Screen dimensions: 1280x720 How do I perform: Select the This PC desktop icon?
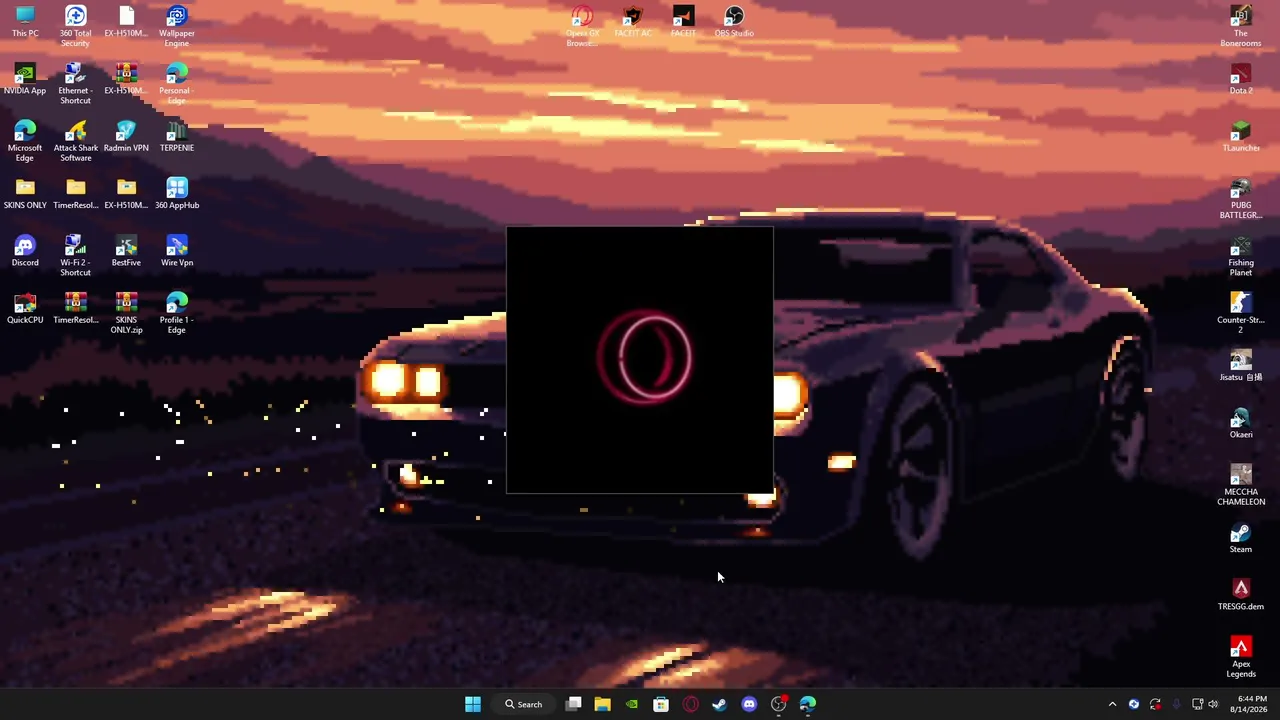coord(25,22)
